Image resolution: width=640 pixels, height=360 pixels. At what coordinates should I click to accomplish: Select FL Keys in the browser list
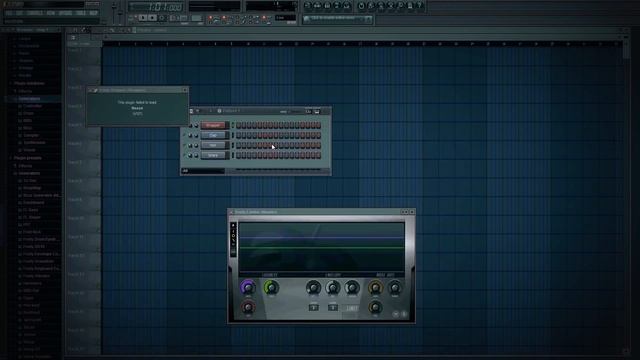[31, 210]
